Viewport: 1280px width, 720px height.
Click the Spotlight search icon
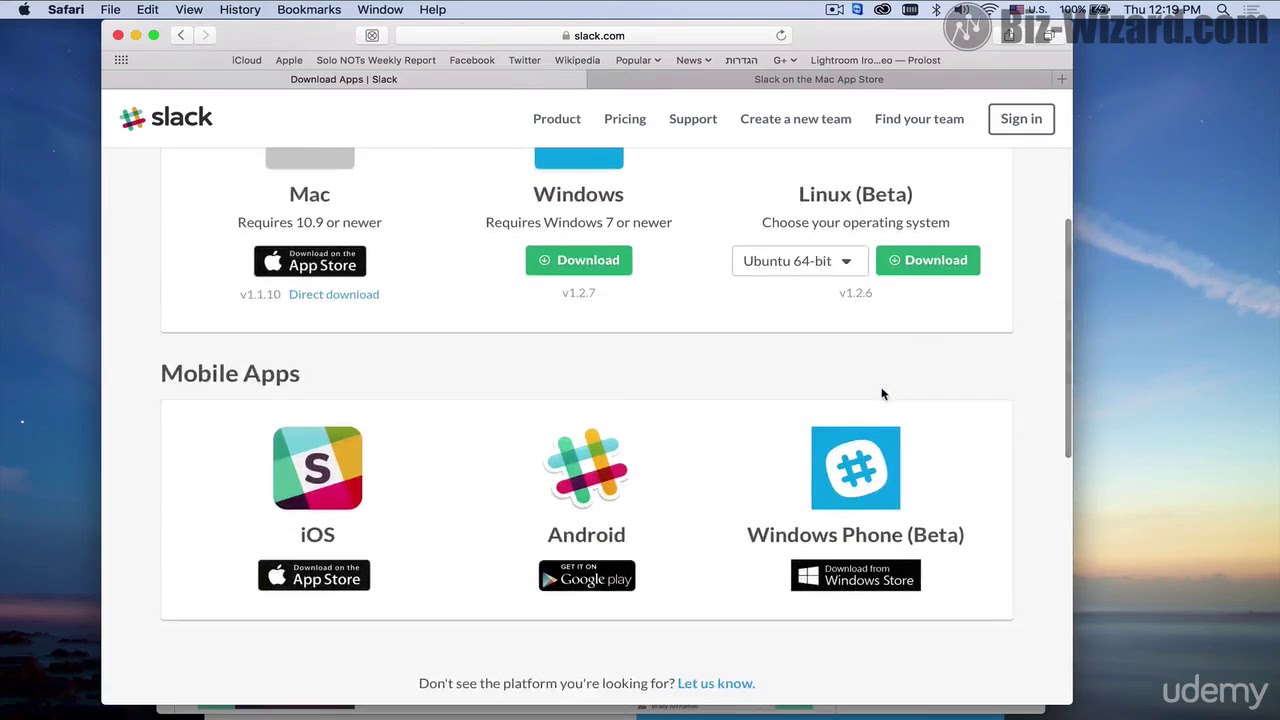[1223, 10]
